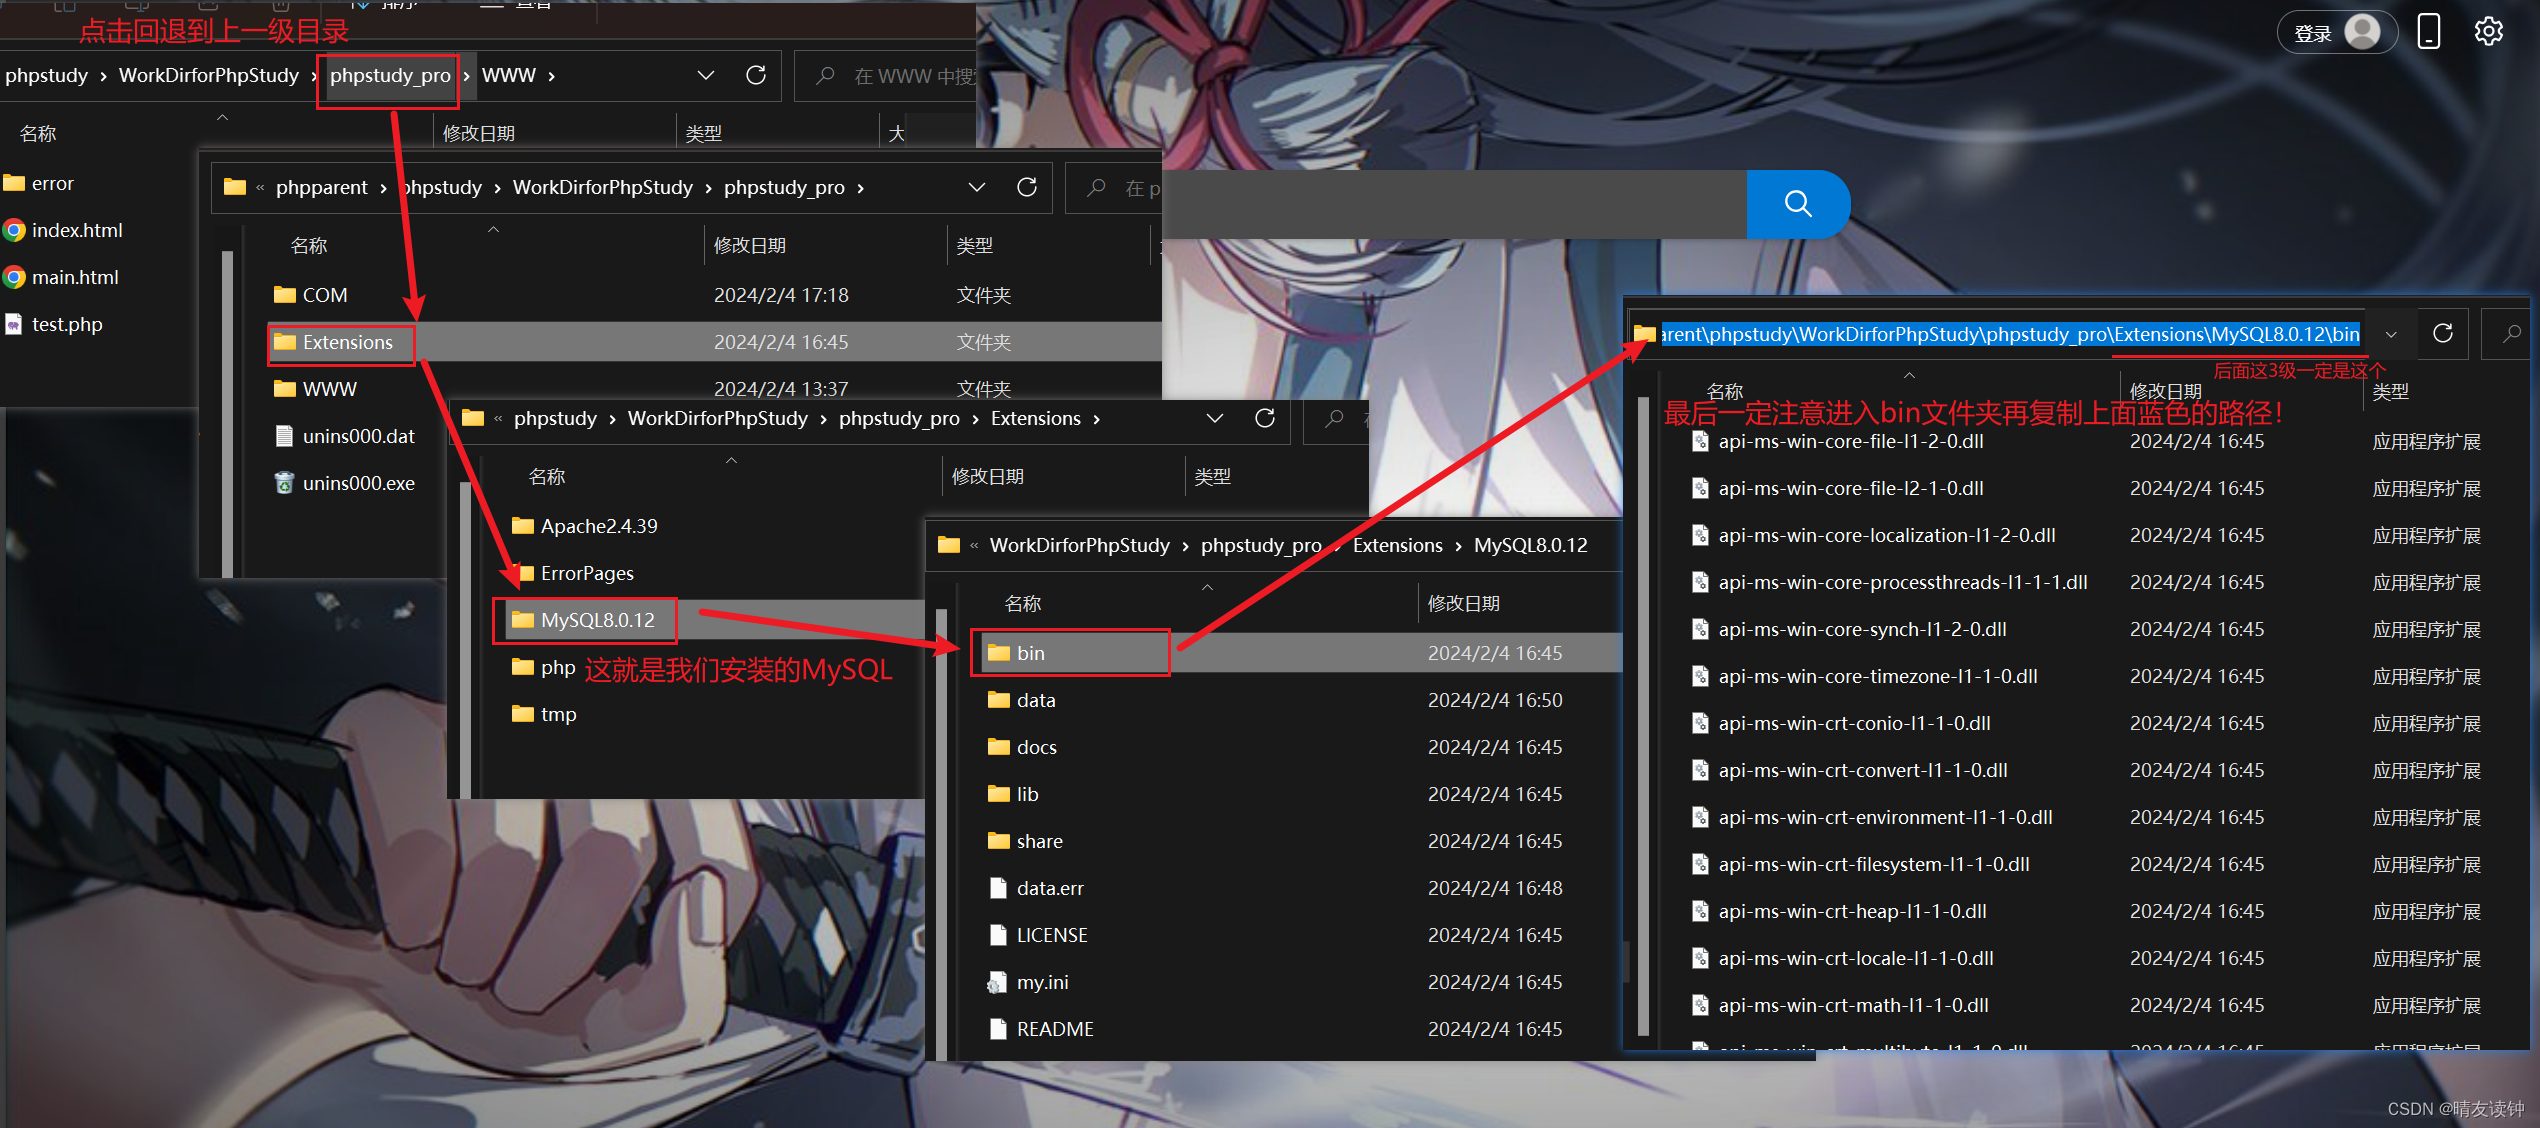
Task: Click the WWW search box
Action: 885,75
